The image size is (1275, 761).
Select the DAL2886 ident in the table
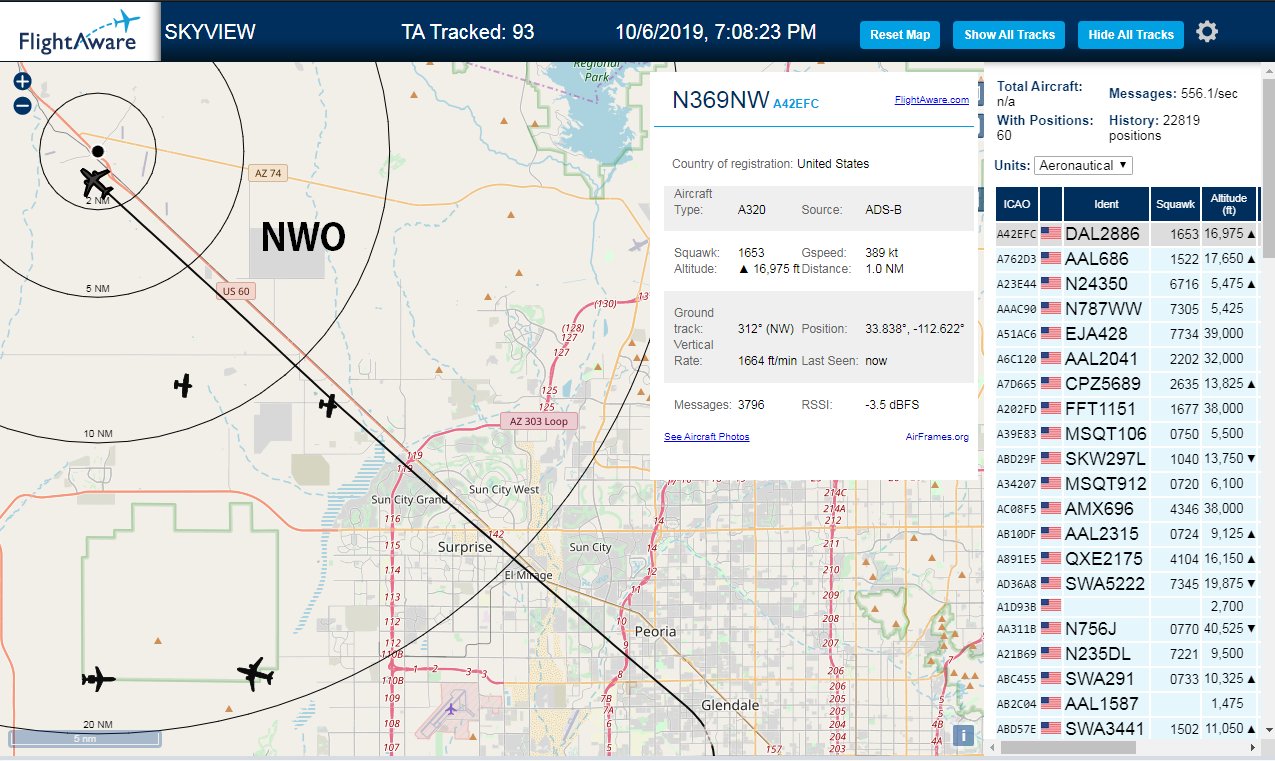pyautogui.click(x=1102, y=233)
